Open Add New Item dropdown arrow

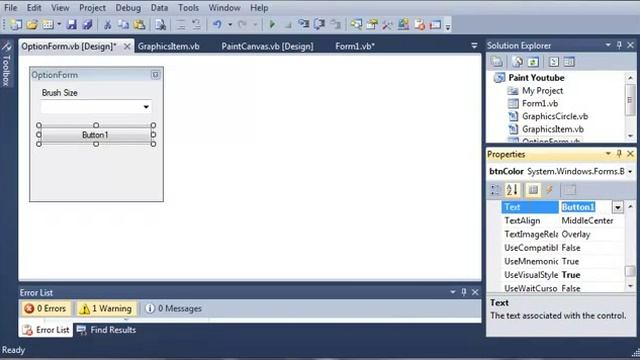click(x=59, y=24)
